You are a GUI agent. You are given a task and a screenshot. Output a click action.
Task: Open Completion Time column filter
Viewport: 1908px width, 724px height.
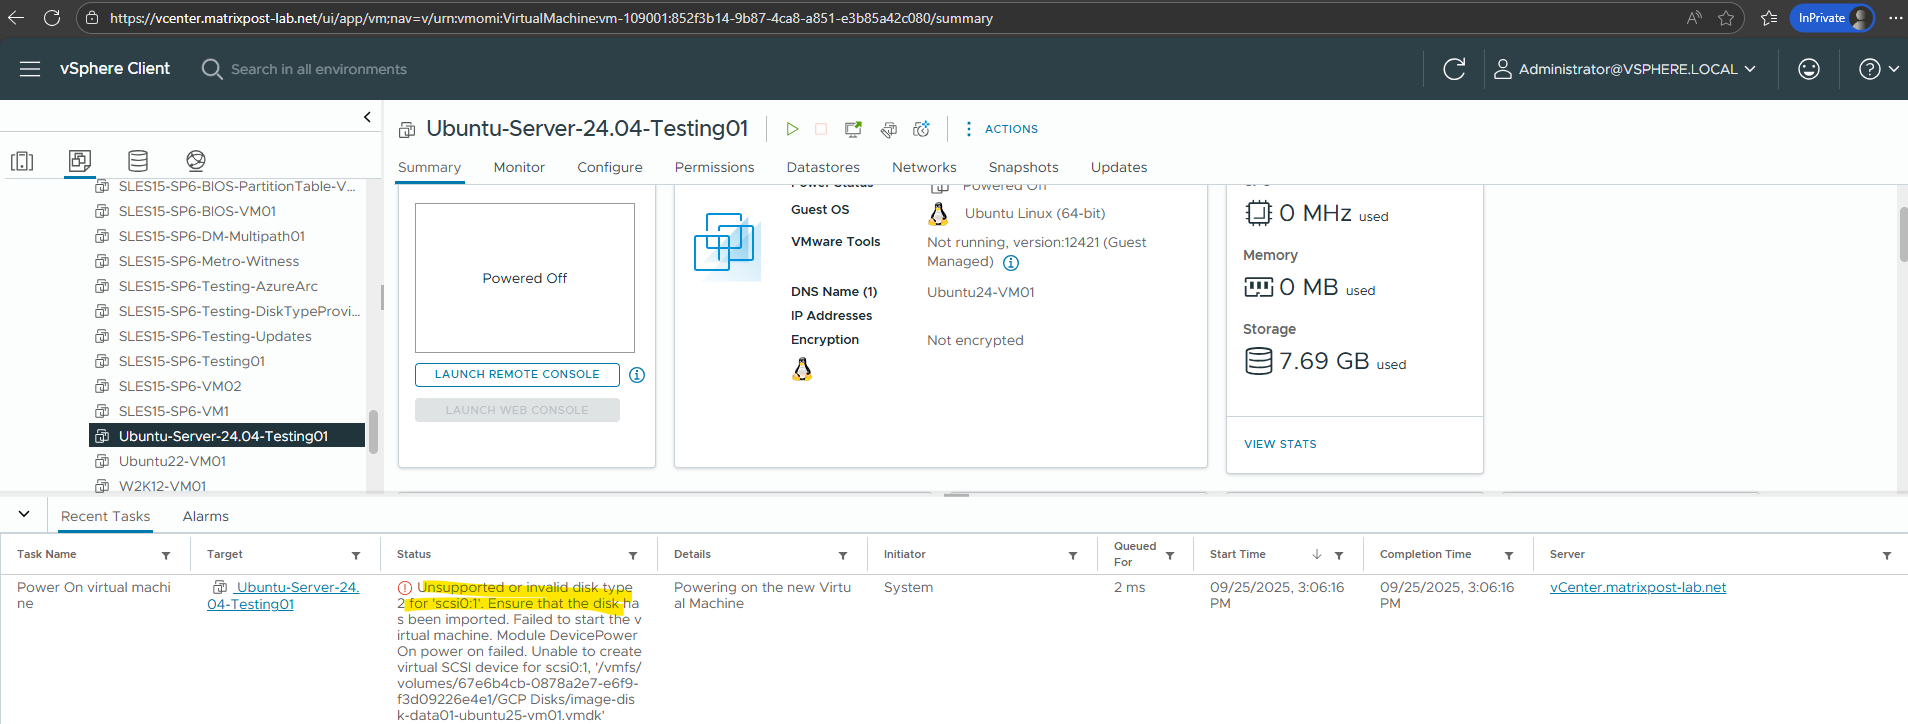coord(1509,556)
